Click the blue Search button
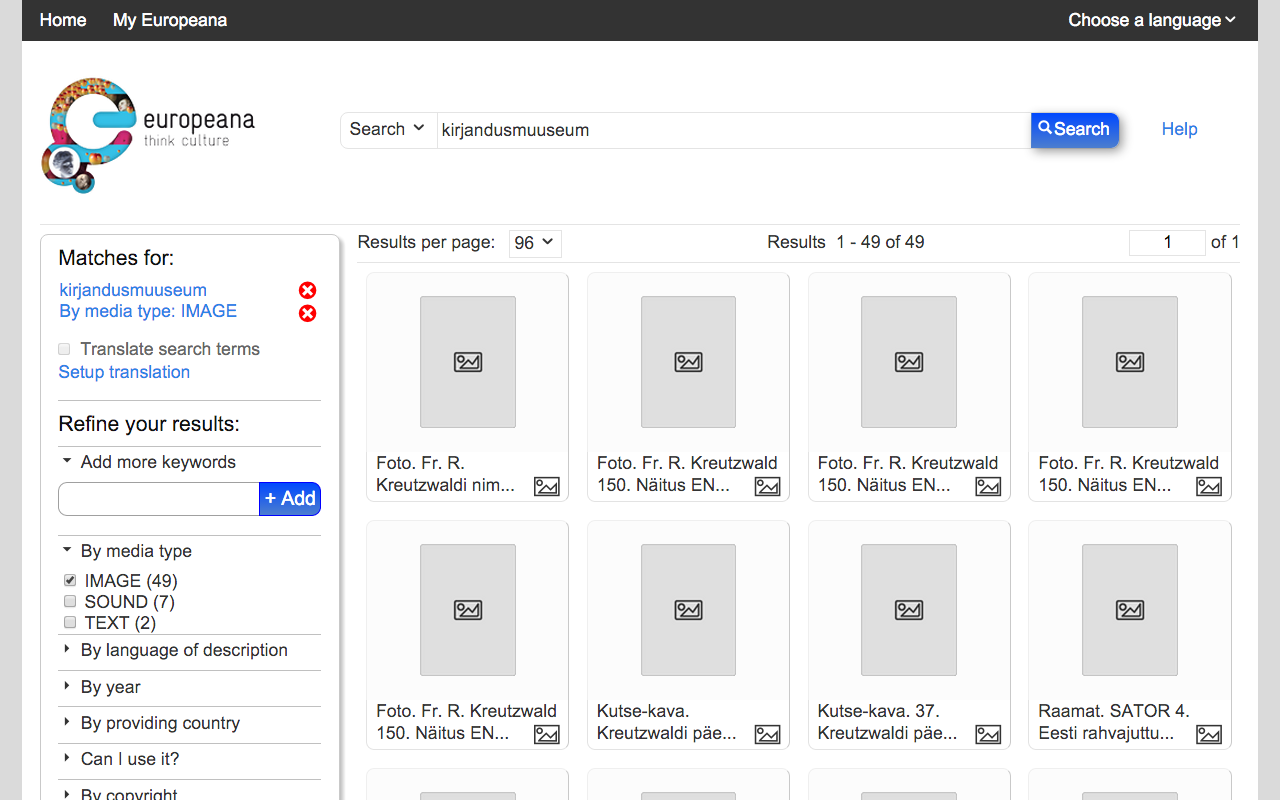 [x=1075, y=129]
